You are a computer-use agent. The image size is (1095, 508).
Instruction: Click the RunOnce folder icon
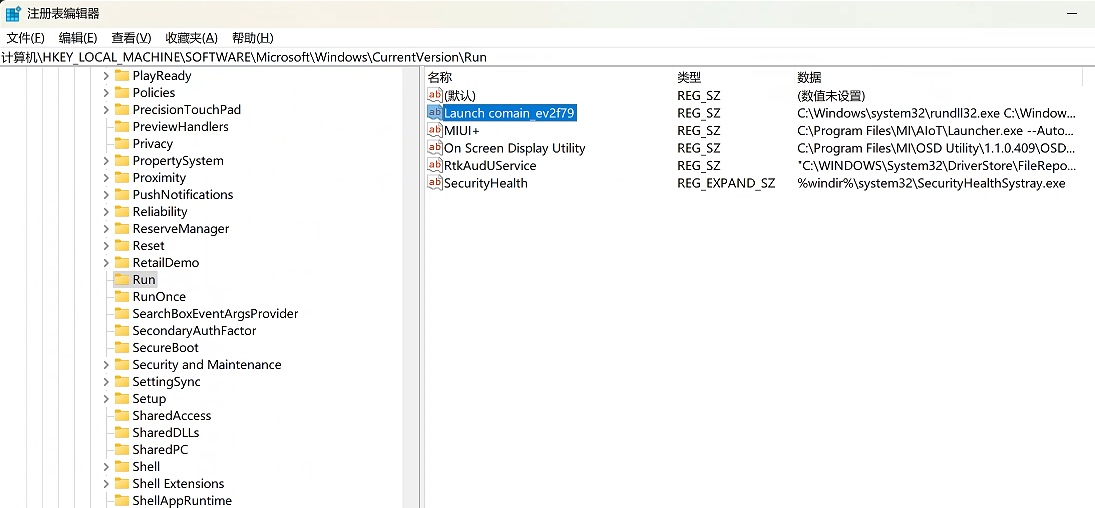(122, 296)
